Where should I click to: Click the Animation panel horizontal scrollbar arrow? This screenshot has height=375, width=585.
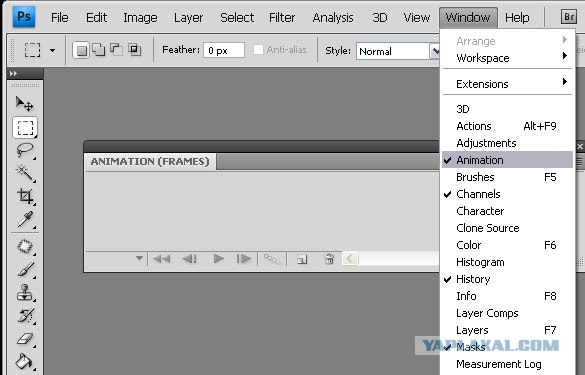(350, 258)
